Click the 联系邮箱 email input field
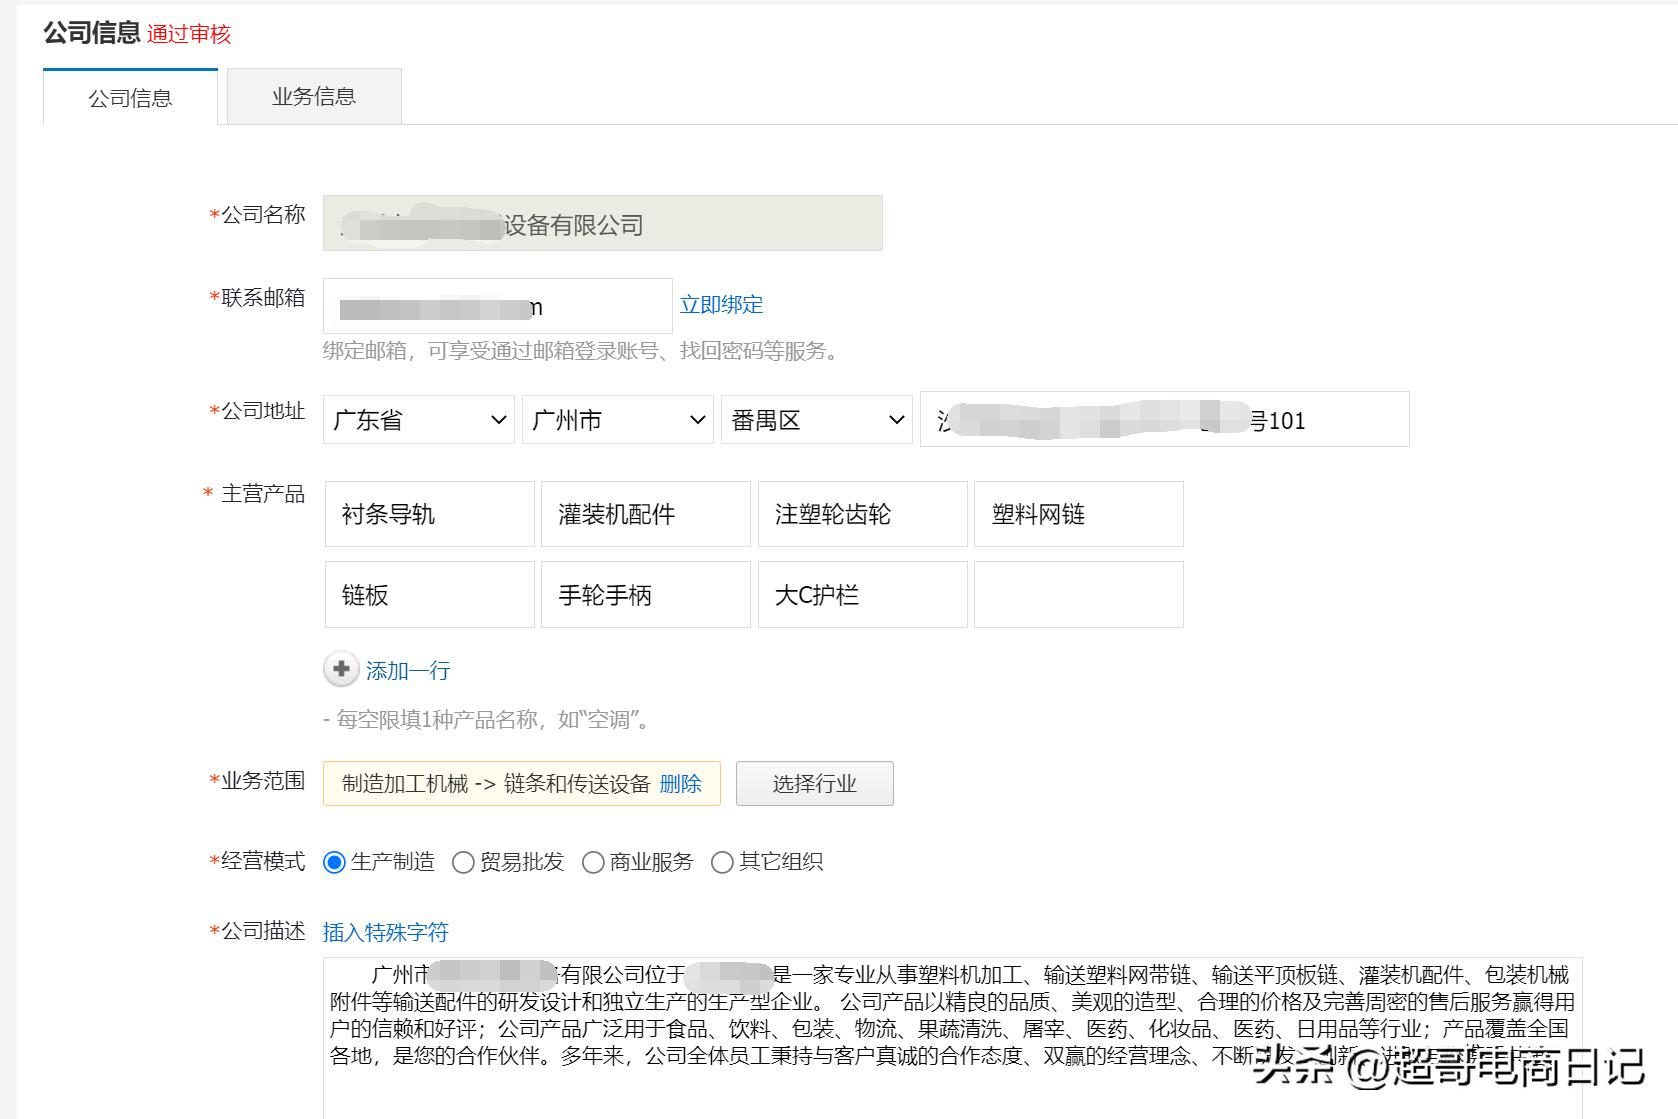The image size is (1678, 1119). pyautogui.click(x=497, y=305)
